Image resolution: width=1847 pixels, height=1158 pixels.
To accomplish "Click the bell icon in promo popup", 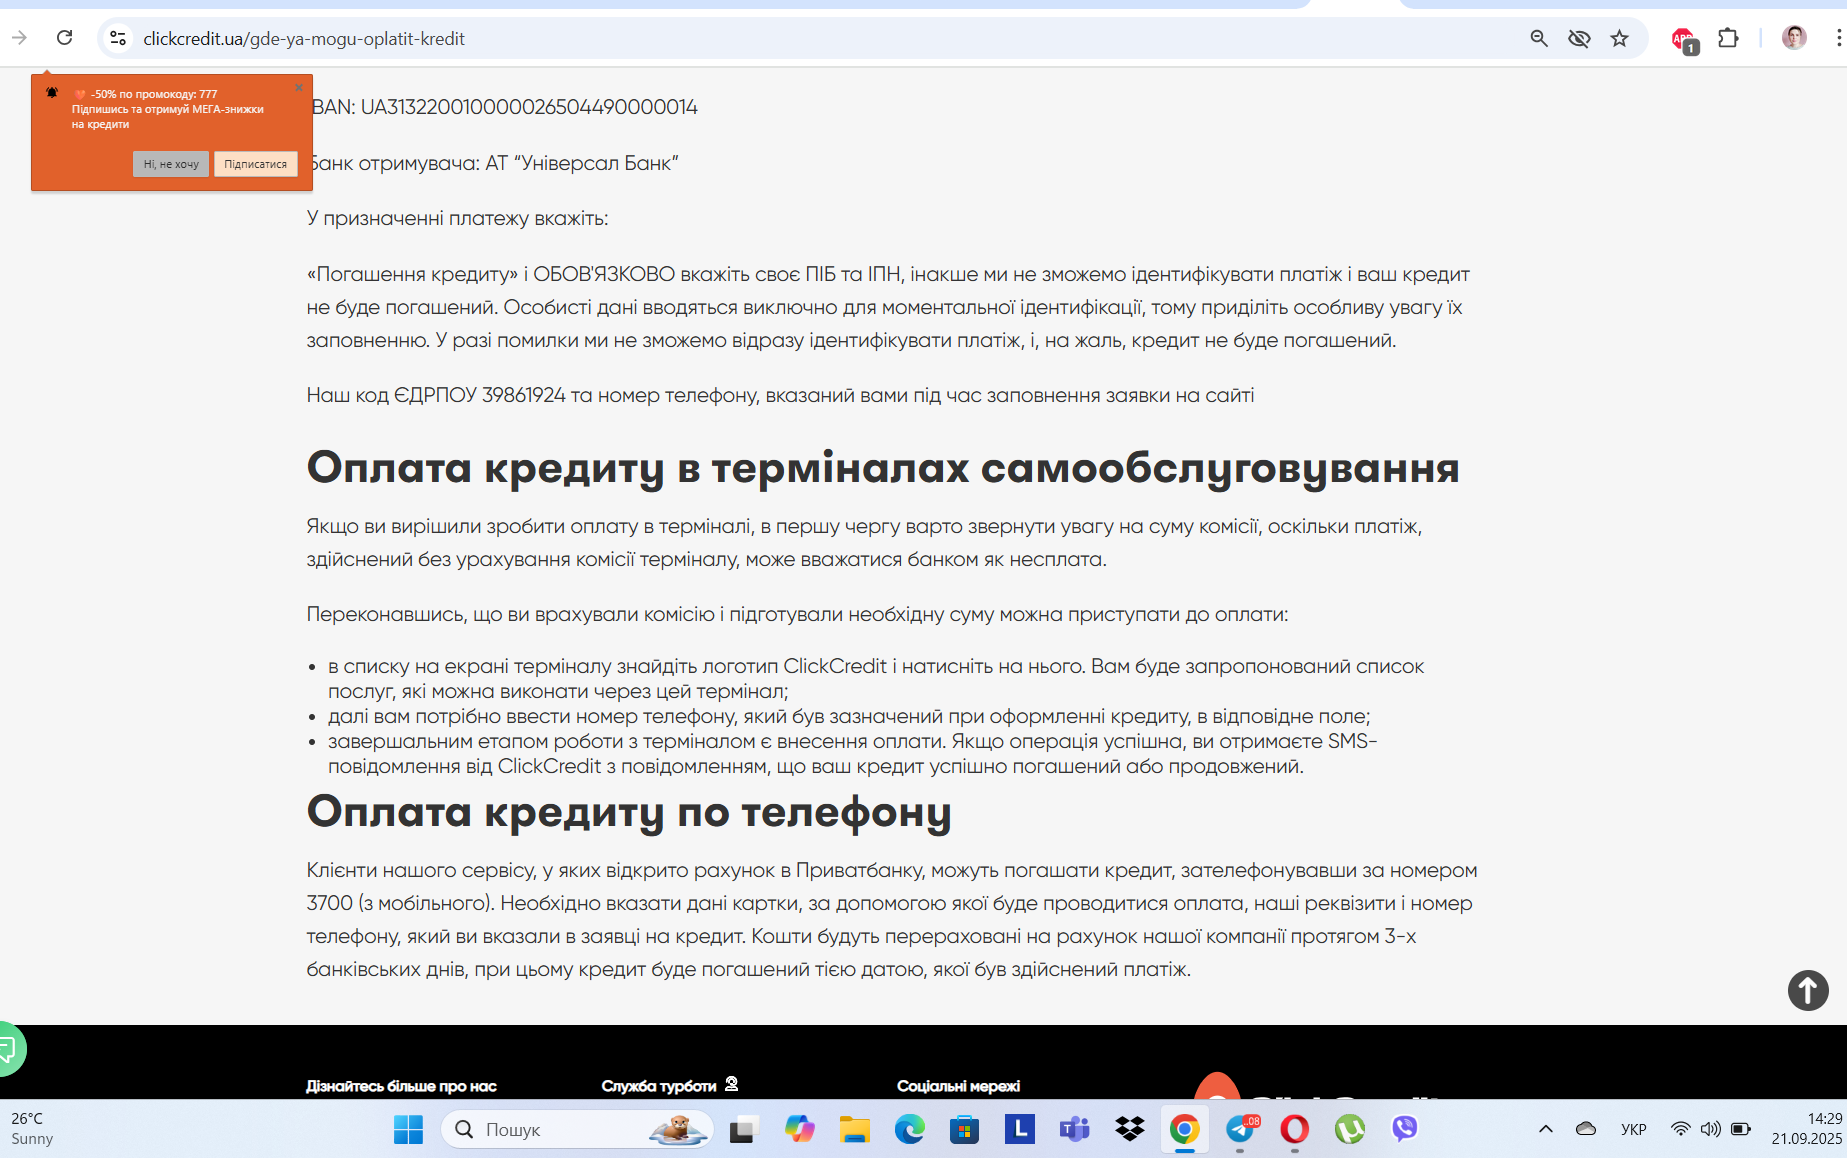I will (x=52, y=93).
